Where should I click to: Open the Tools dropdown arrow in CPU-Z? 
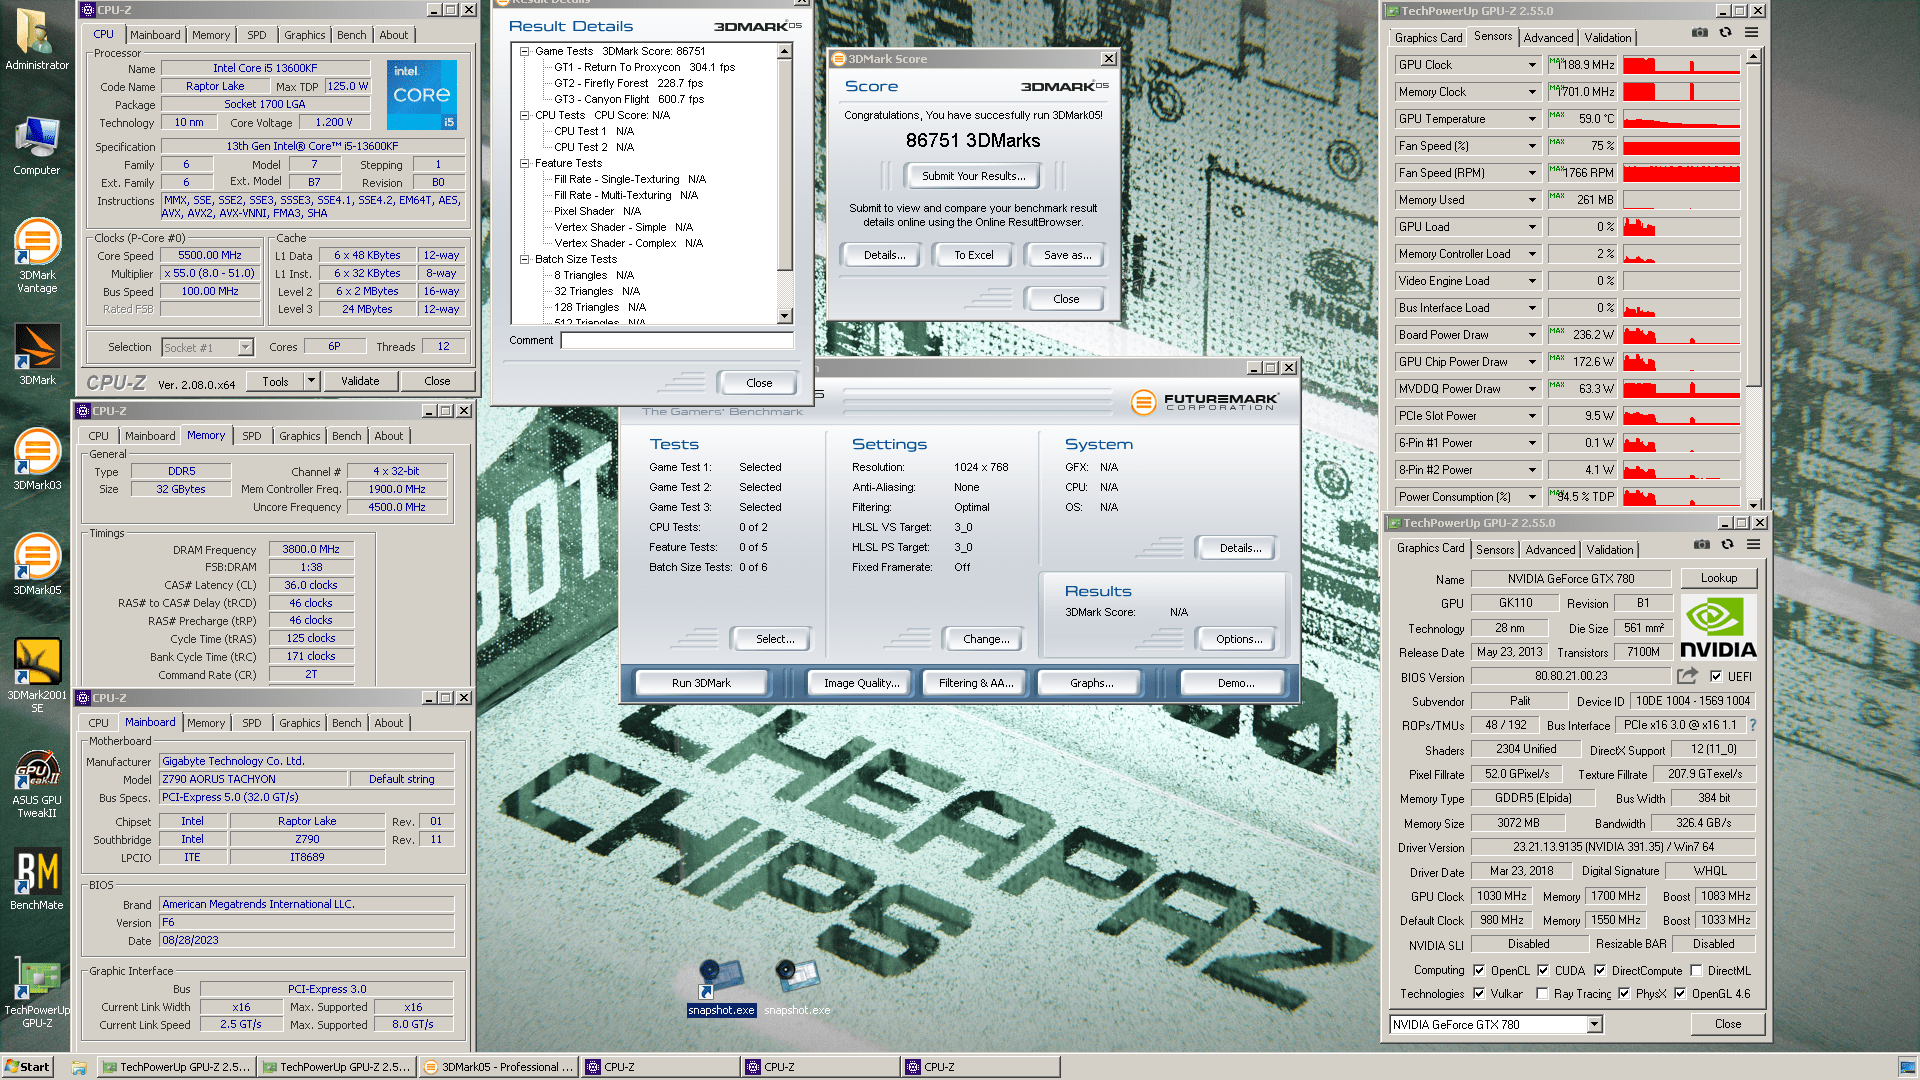(311, 381)
